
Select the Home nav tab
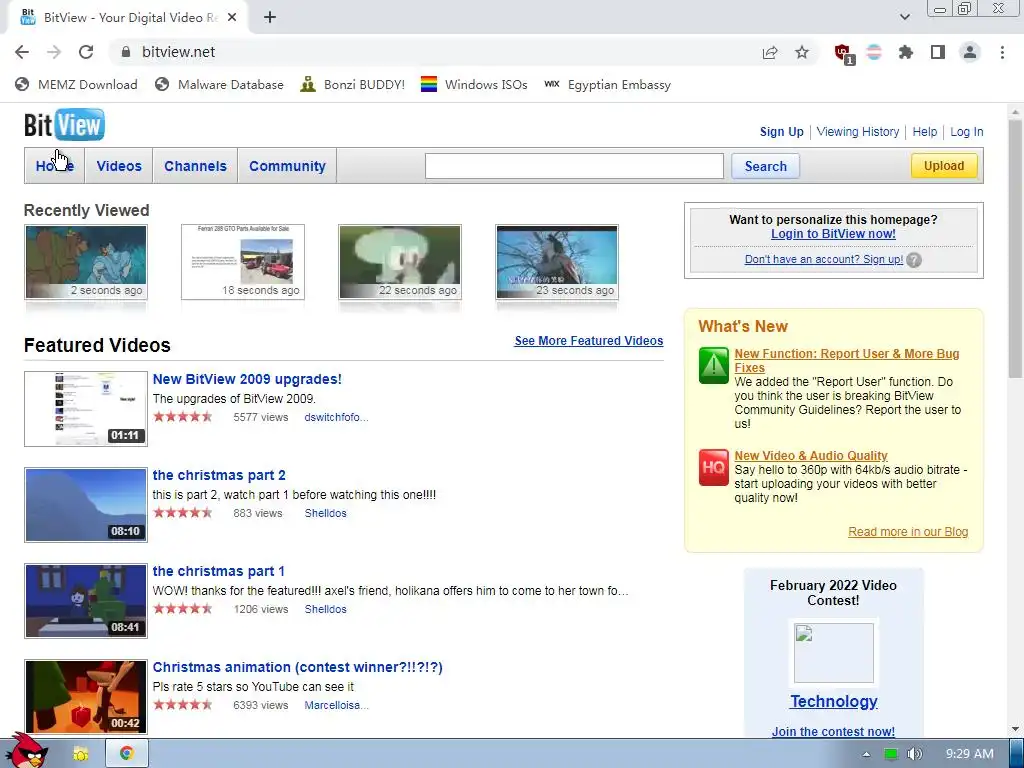55,166
